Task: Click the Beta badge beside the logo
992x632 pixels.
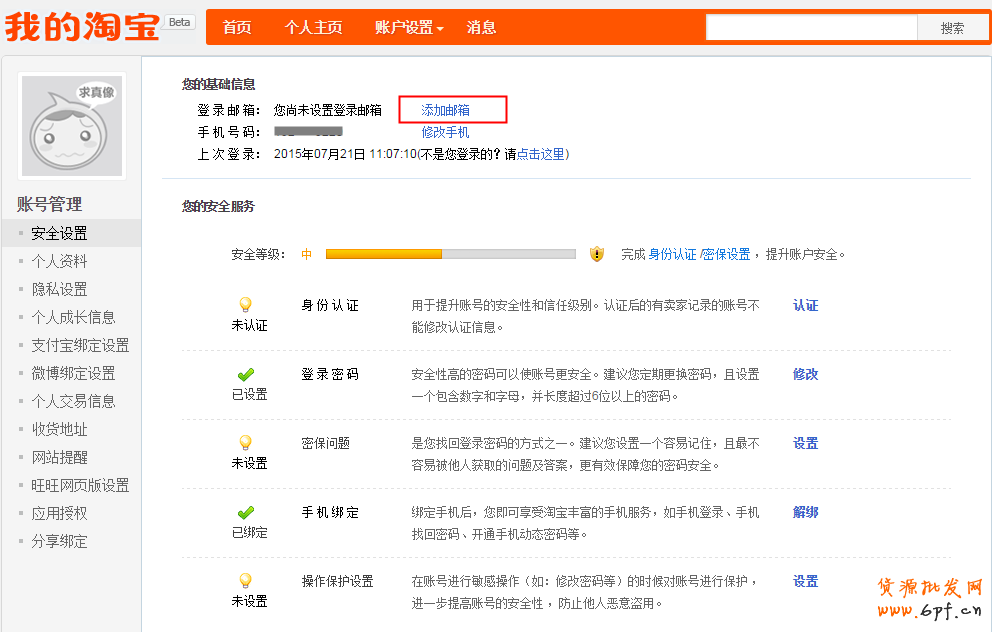Action: coord(180,22)
